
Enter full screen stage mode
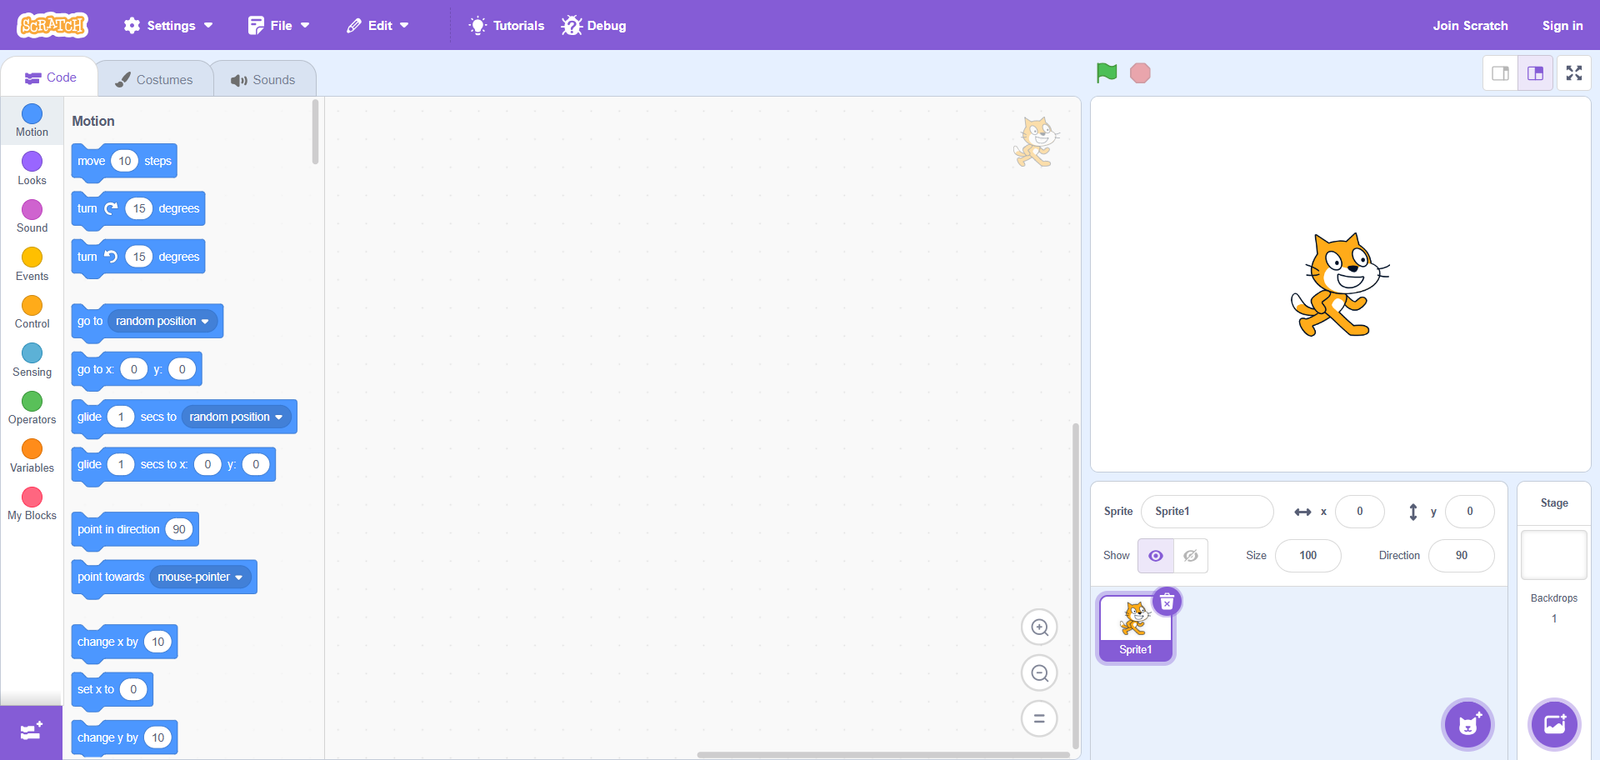coord(1574,73)
